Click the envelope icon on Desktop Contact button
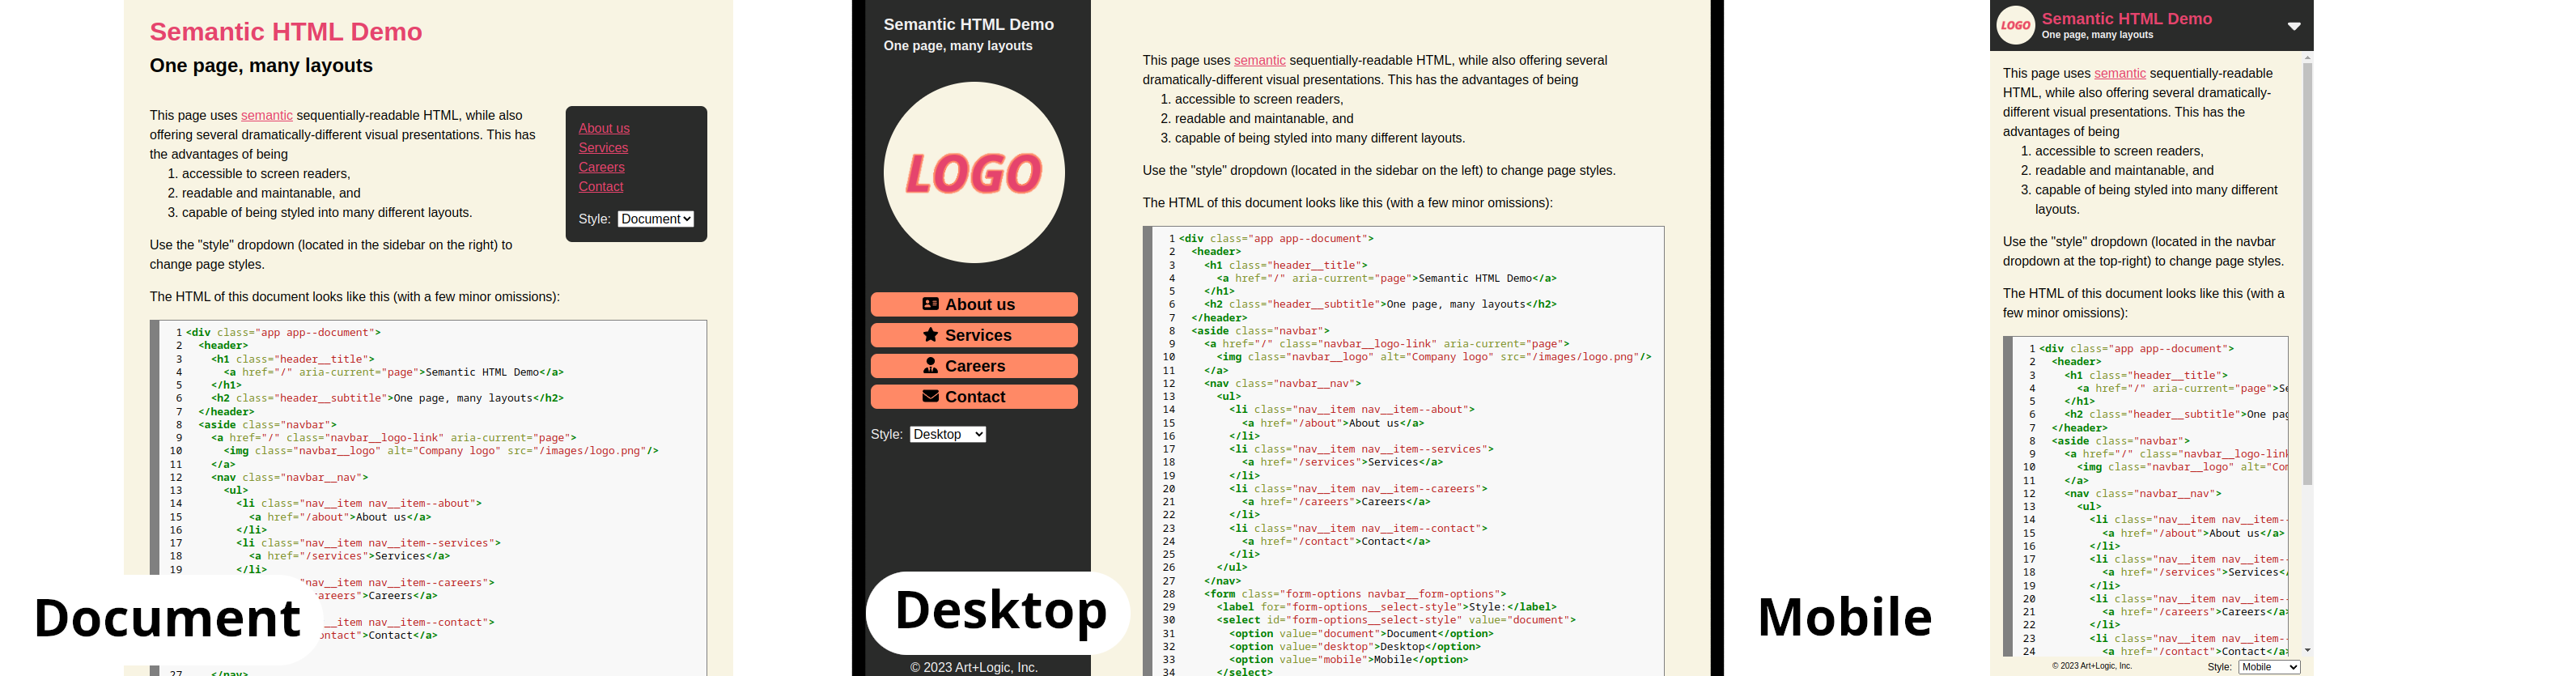Screen dimensions: 2576x676 pos(930,396)
